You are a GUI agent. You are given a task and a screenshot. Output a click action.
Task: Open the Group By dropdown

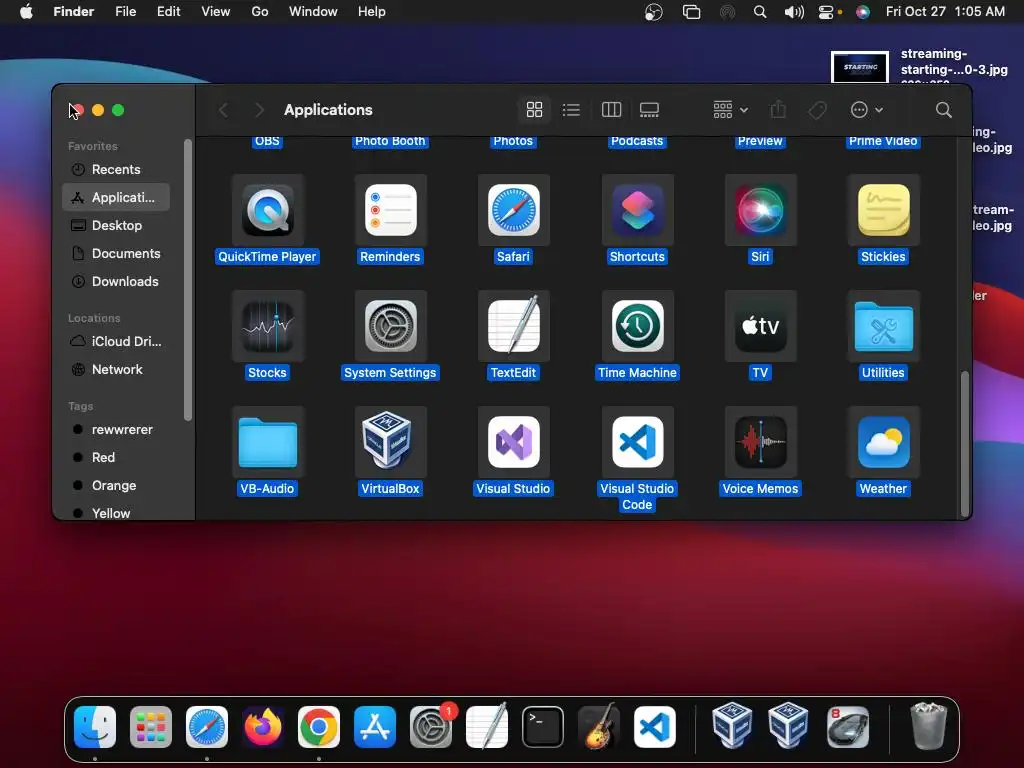pyautogui.click(x=730, y=110)
